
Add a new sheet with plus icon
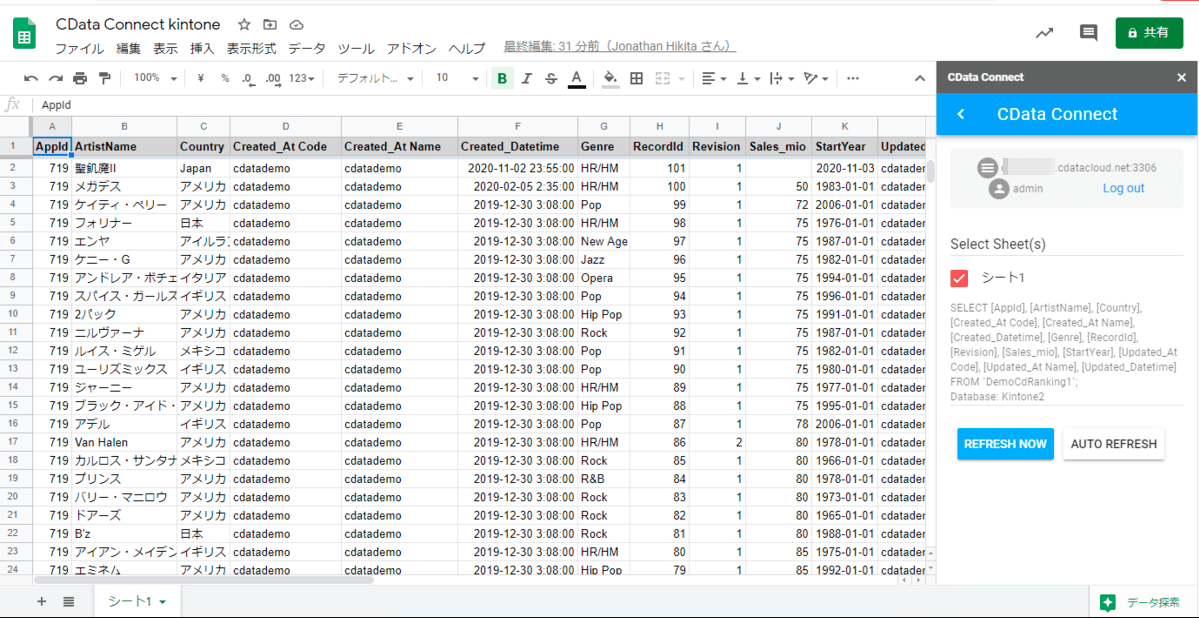pos(41,602)
